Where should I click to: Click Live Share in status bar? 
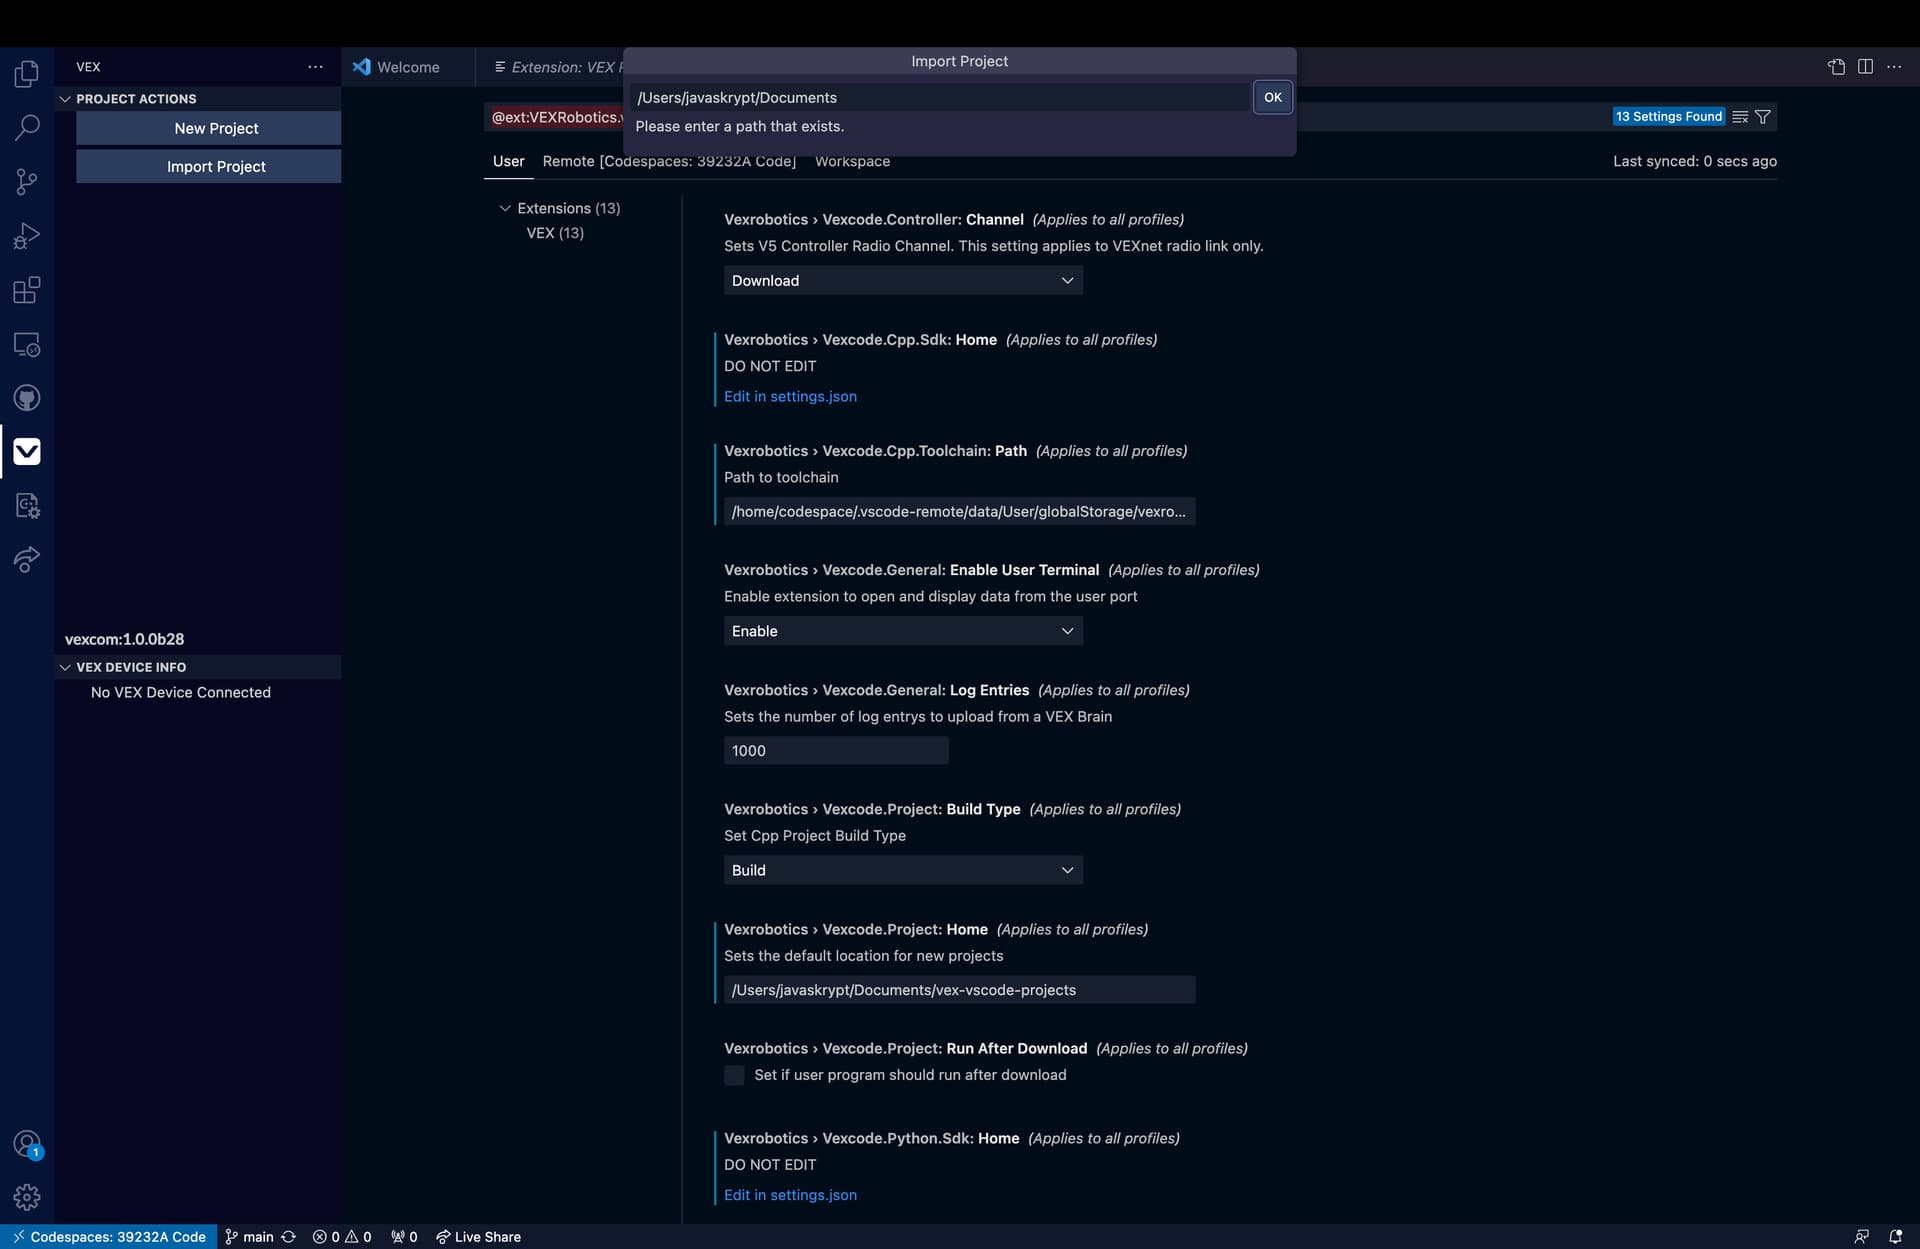pyautogui.click(x=478, y=1237)
